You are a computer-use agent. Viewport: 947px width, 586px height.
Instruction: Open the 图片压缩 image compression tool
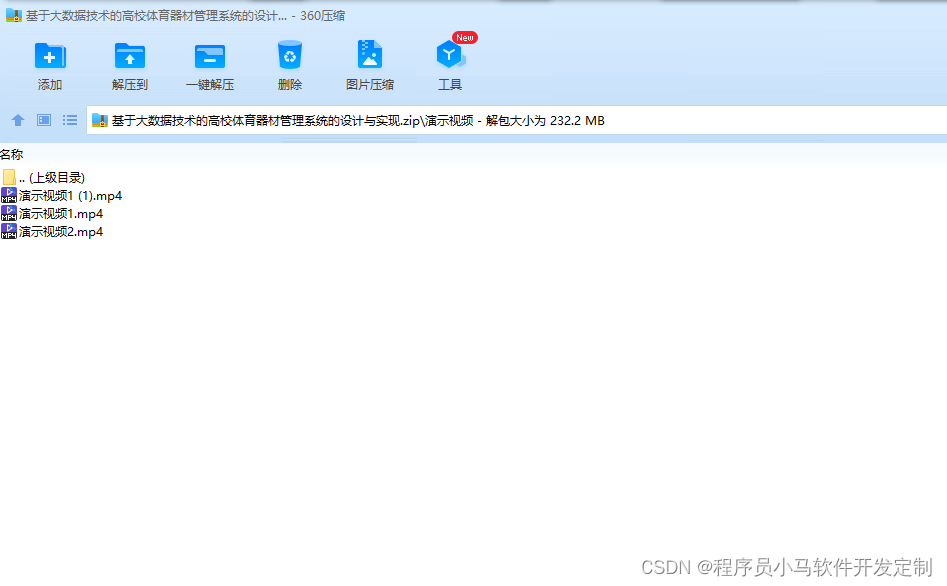pos(369,62)
